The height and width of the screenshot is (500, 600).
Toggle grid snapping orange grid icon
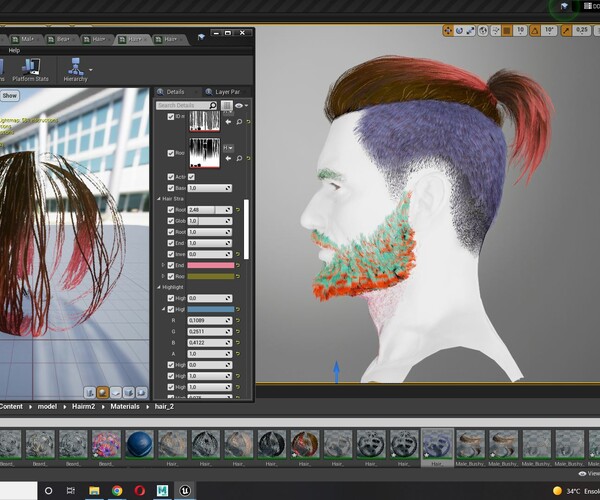pos(507,31)
